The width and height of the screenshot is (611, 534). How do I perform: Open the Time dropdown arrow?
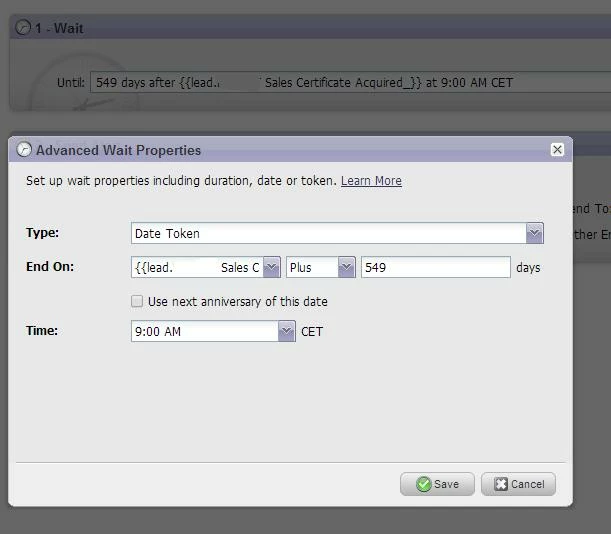[x=287, y=331]
